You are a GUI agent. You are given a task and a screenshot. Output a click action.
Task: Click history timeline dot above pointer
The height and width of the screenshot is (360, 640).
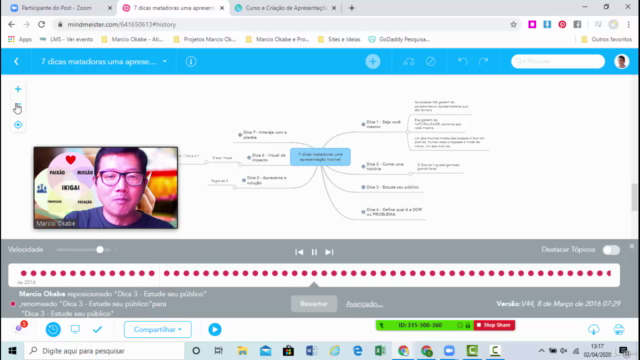314,273
